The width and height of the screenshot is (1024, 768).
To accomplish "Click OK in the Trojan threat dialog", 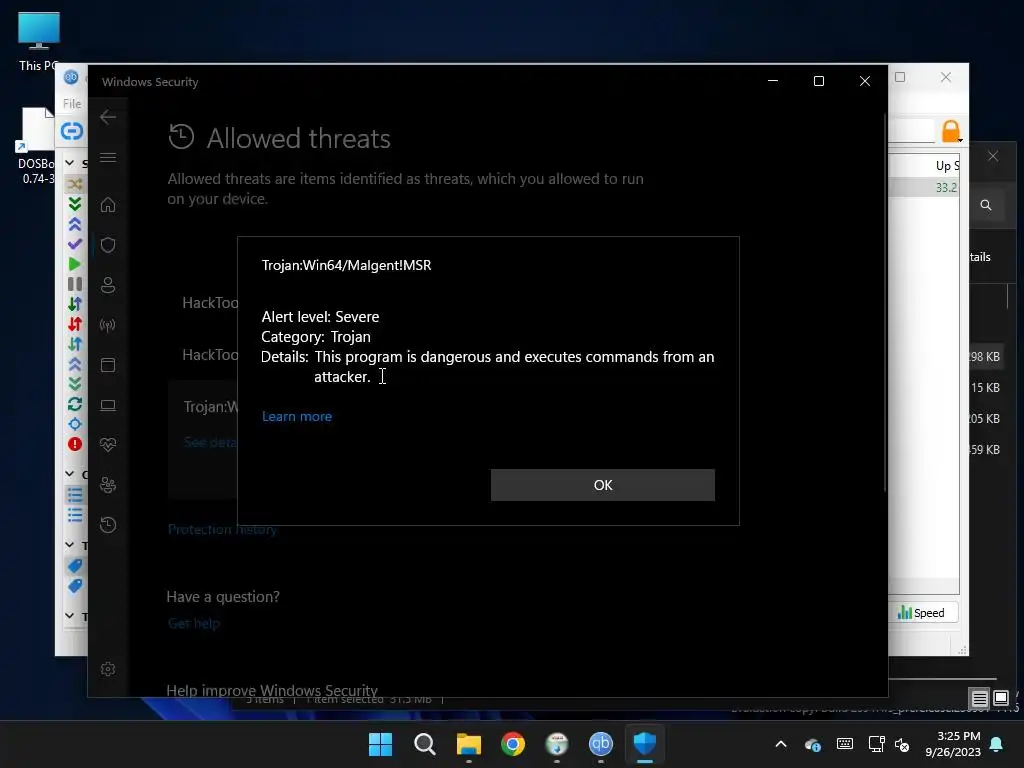I will 602,485.
